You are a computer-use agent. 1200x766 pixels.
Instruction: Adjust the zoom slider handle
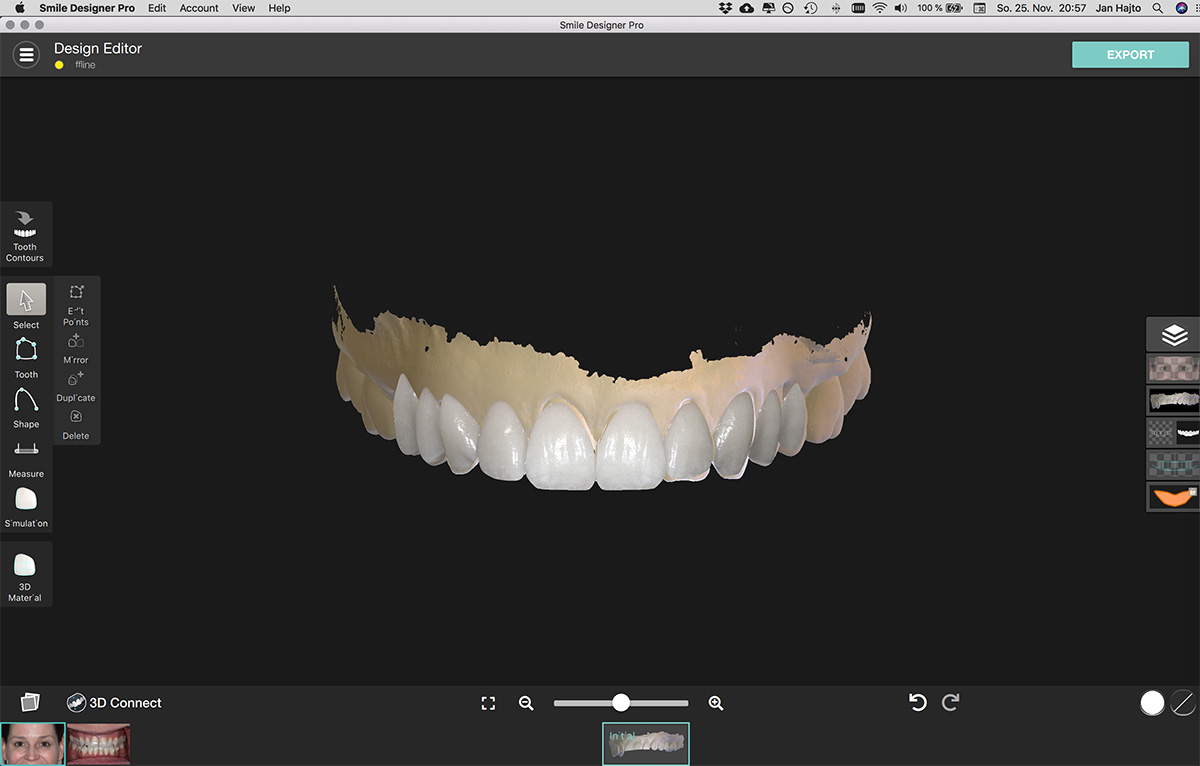(x=621, y=703)
